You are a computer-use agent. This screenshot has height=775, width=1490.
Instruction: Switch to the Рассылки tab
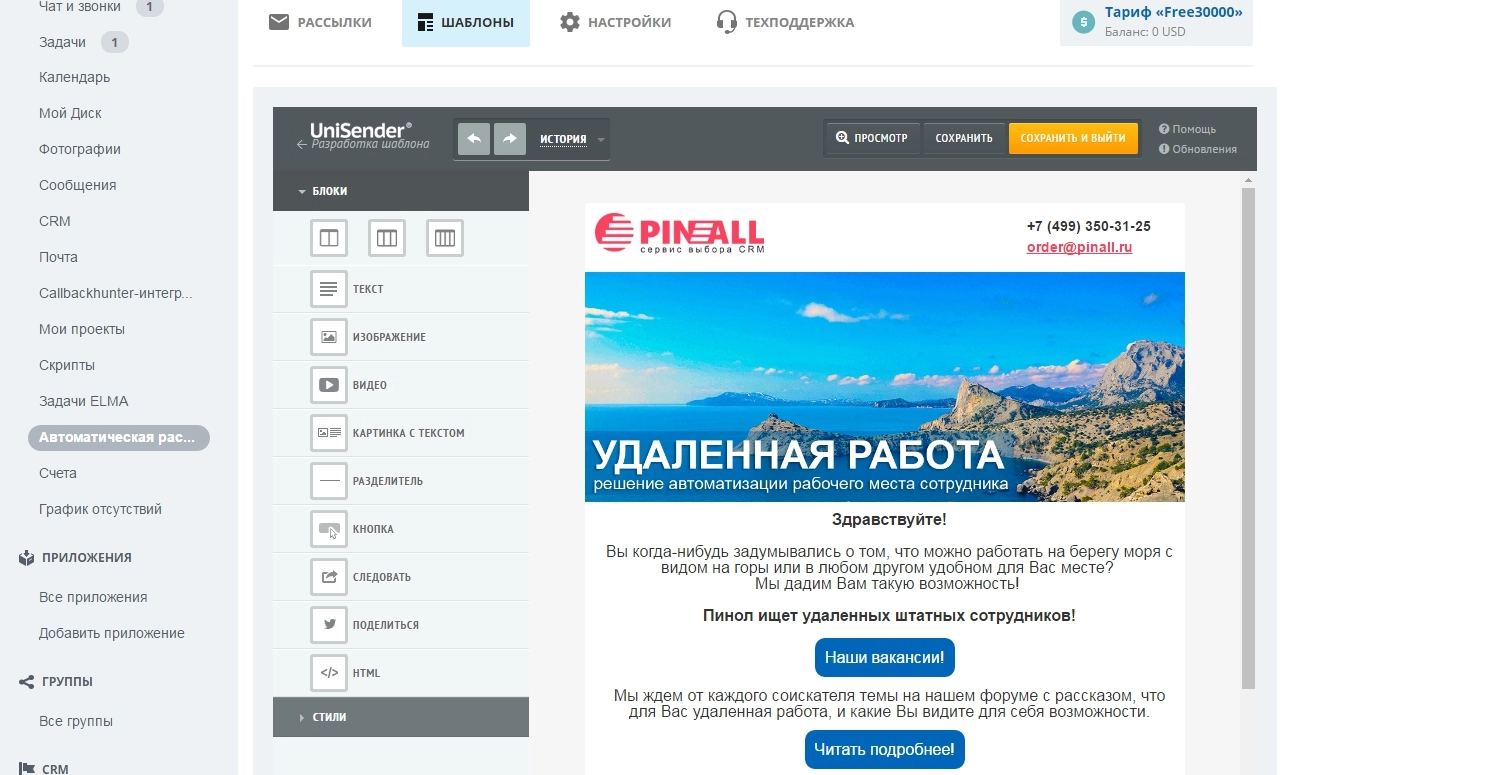coord(321,22)
